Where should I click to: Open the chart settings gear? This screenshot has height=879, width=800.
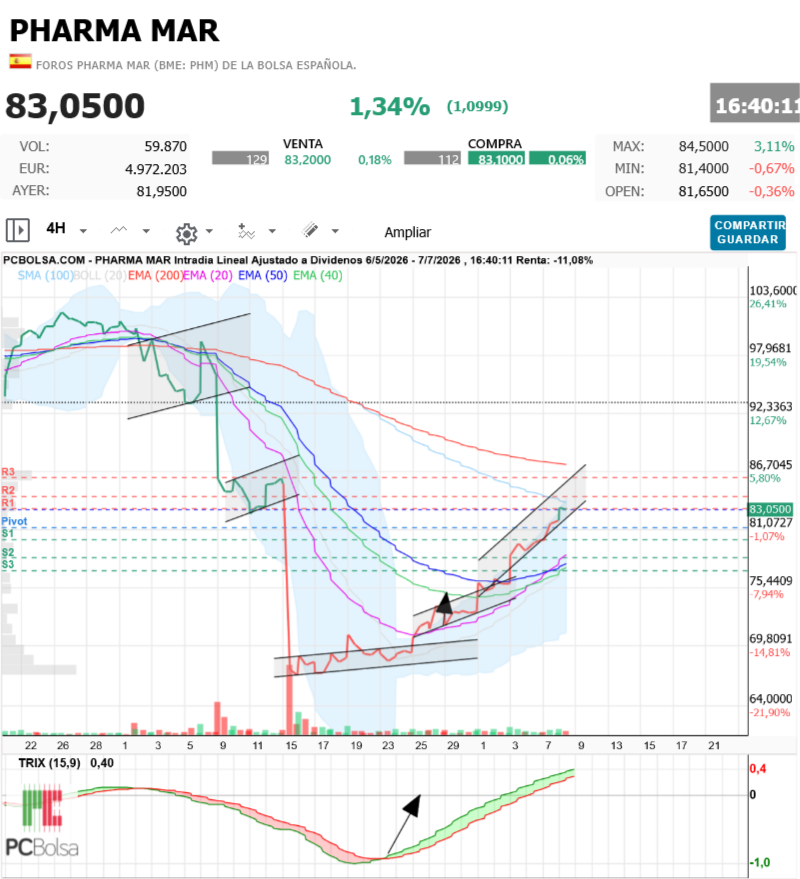pos(187,233)
